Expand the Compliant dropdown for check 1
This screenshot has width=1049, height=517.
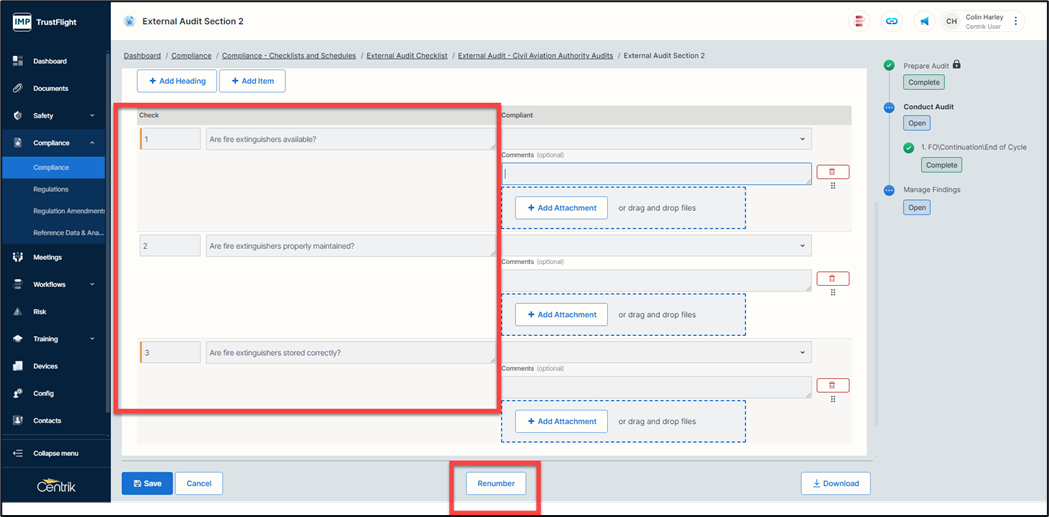click(656, 139)
